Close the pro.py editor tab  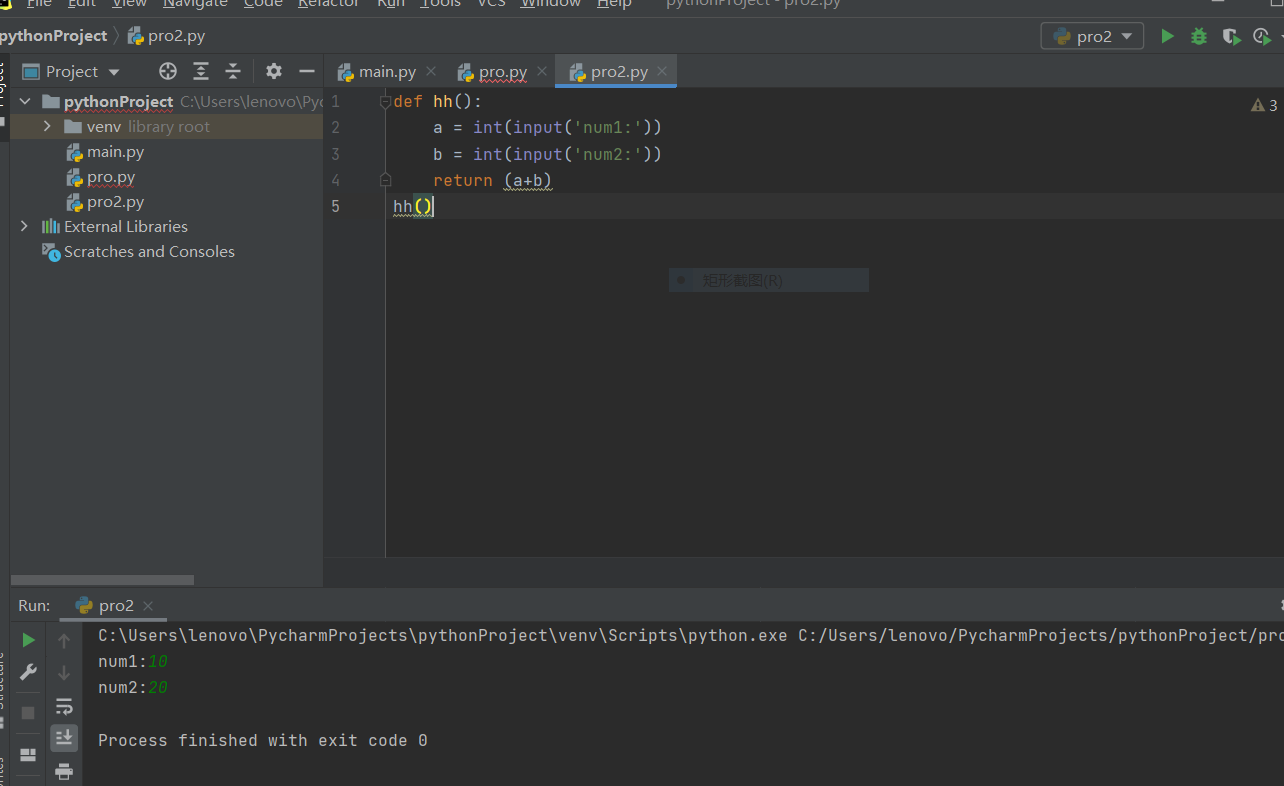pyautogui.click(x=542, y=72)
